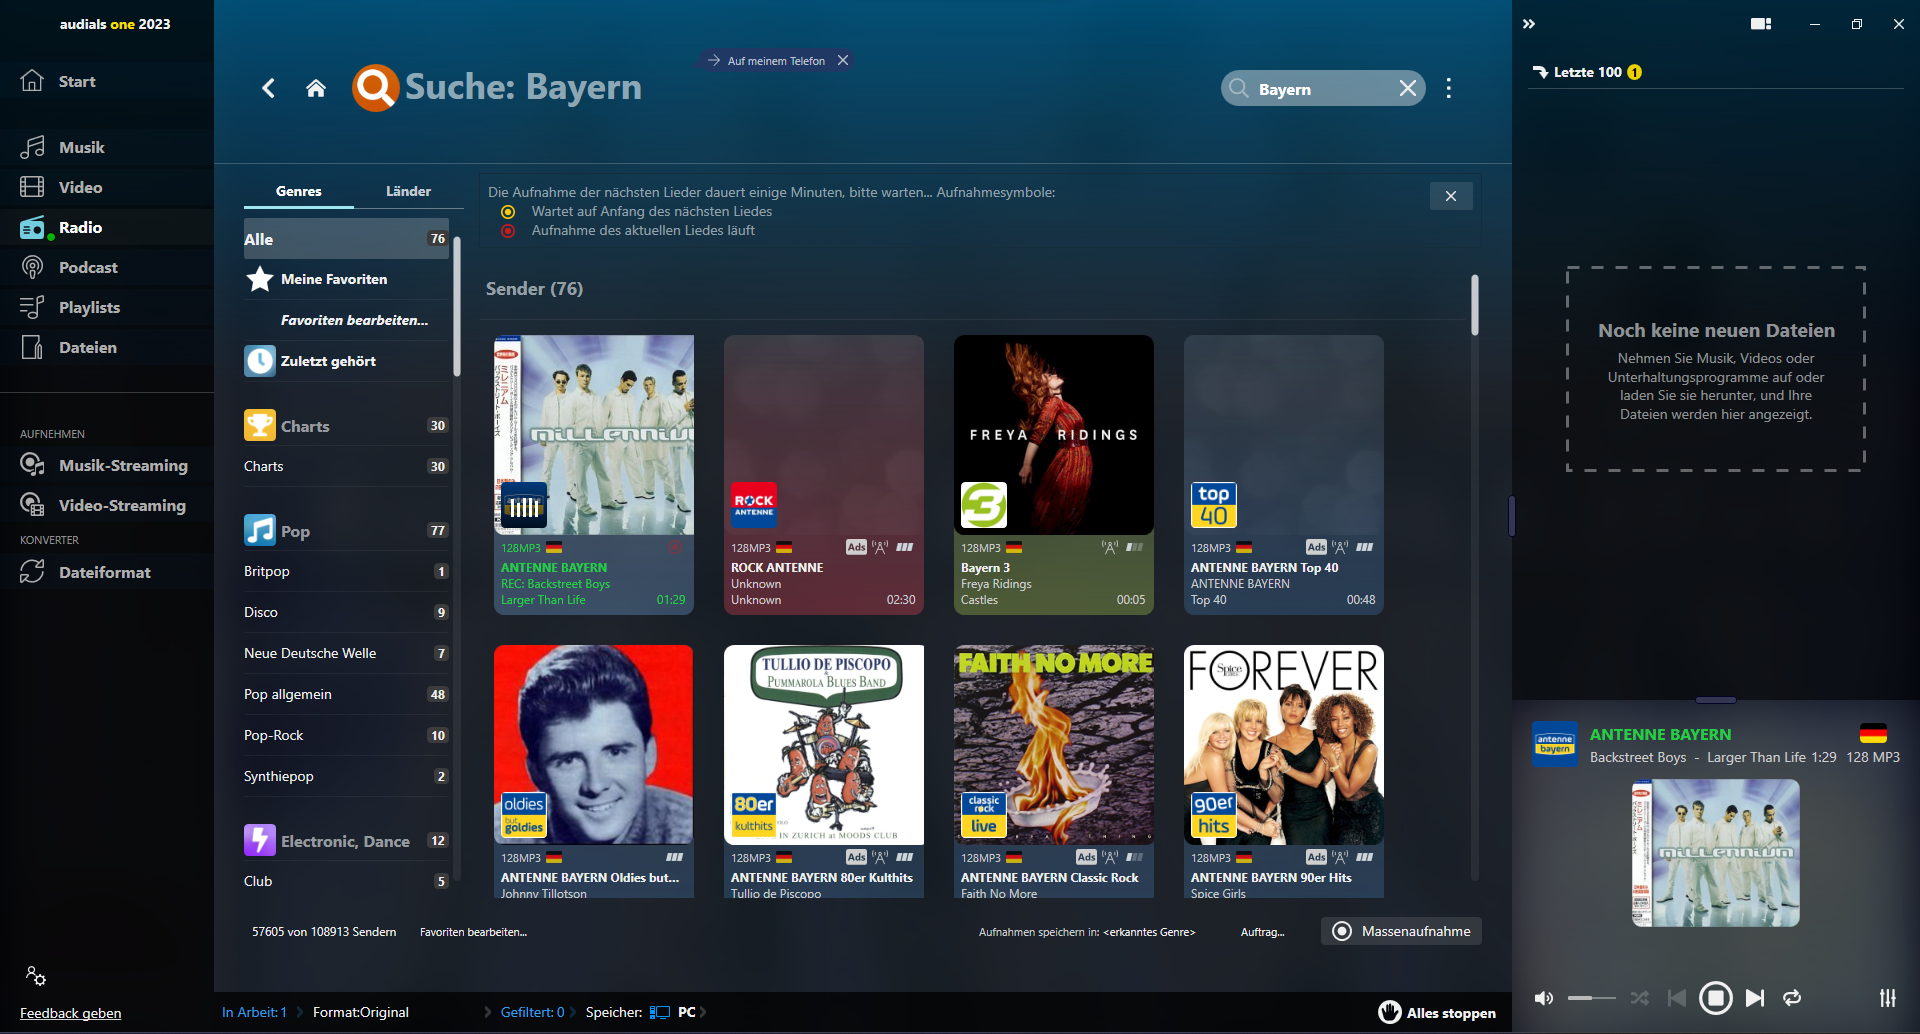Open ANTENNE BAYERN 80er Kulthits card

824,771
